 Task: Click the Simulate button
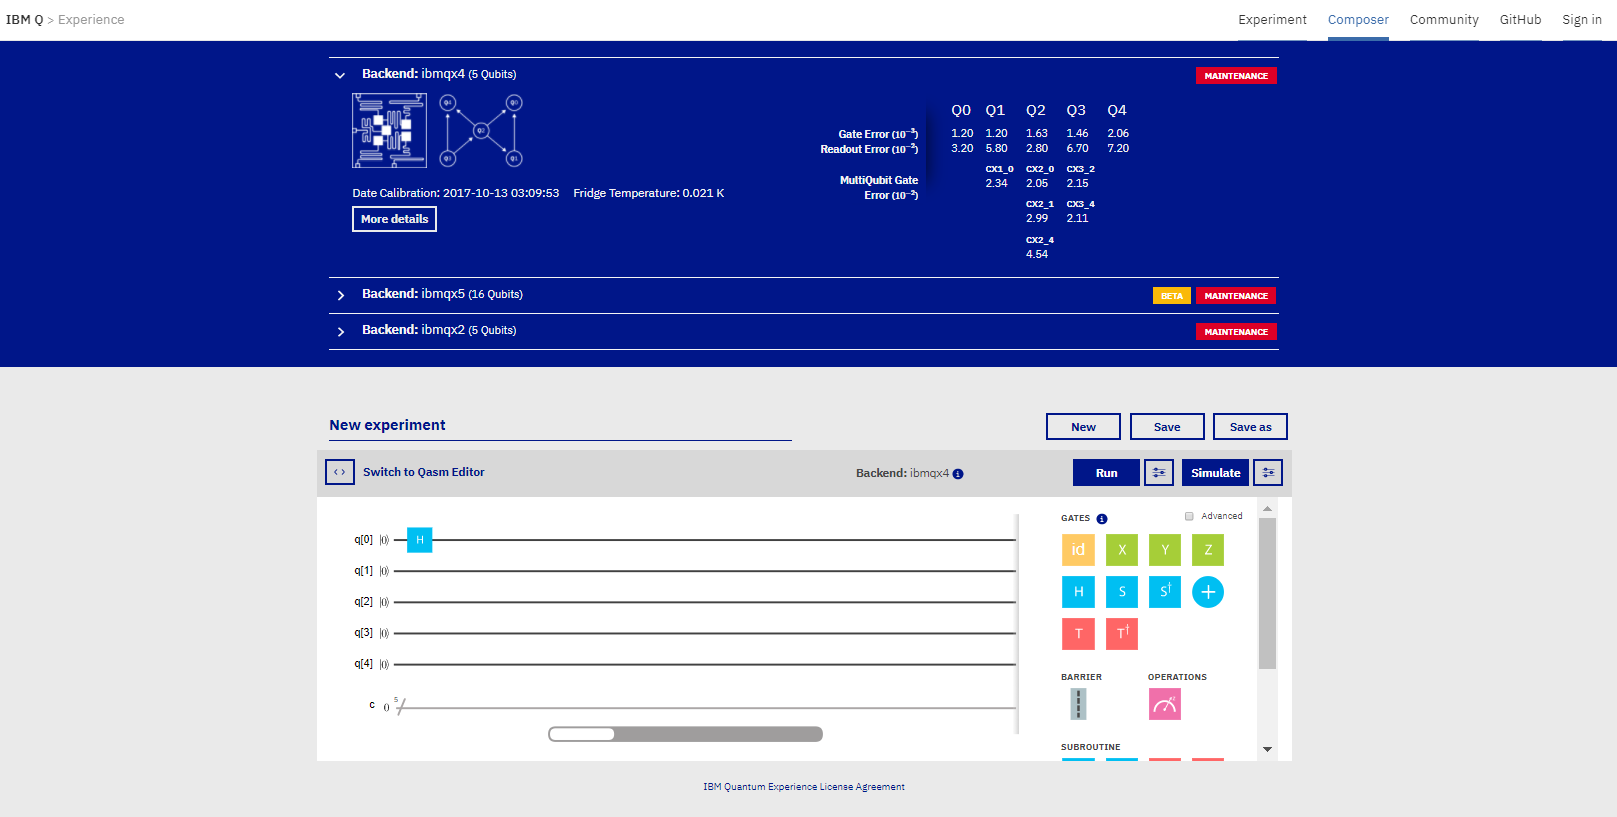point(1215,473)
